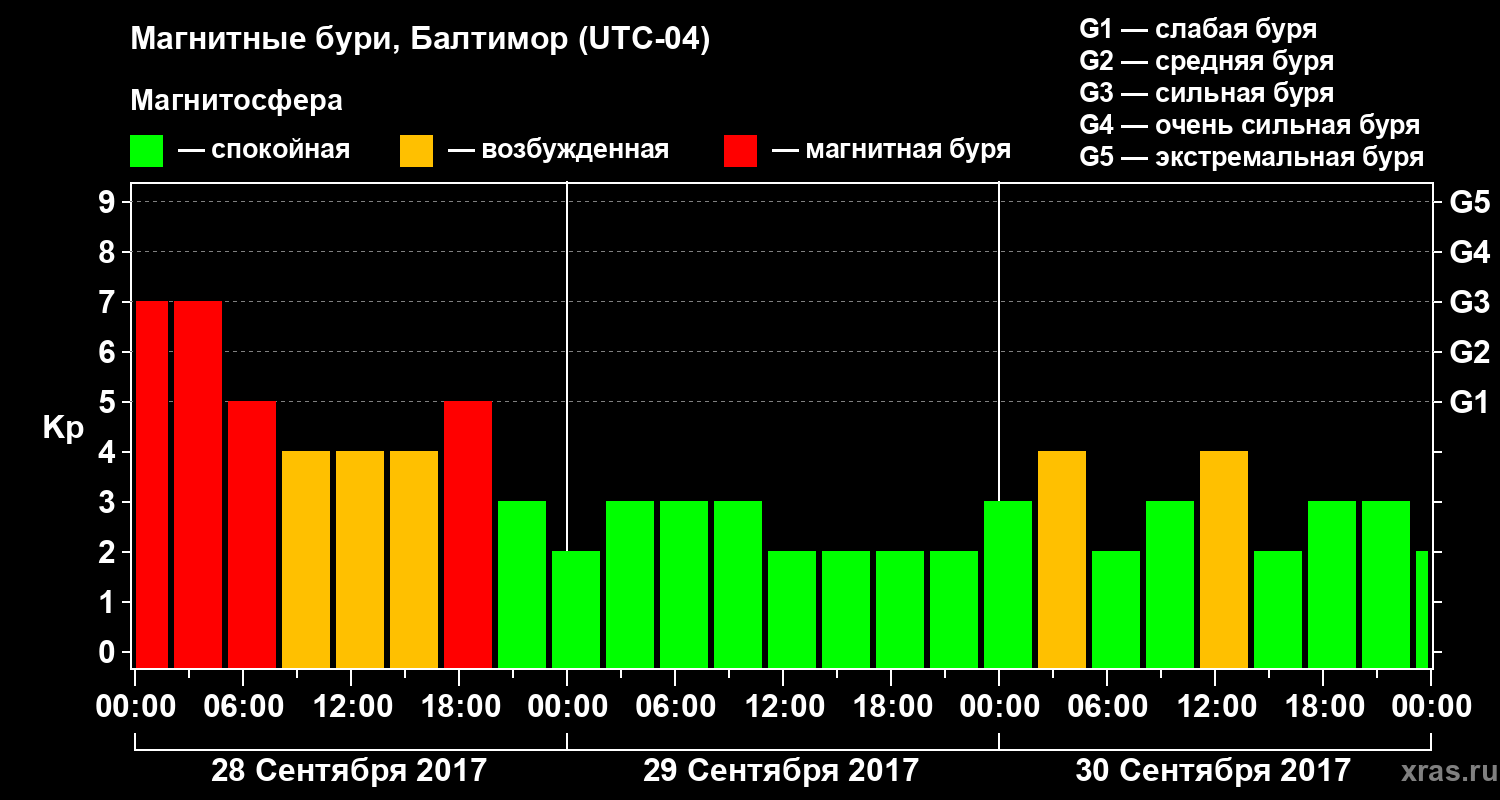The image size is (1500, 800).
Task: Click the '00:00' label at the far right end
Action: tap(1432, 707)
